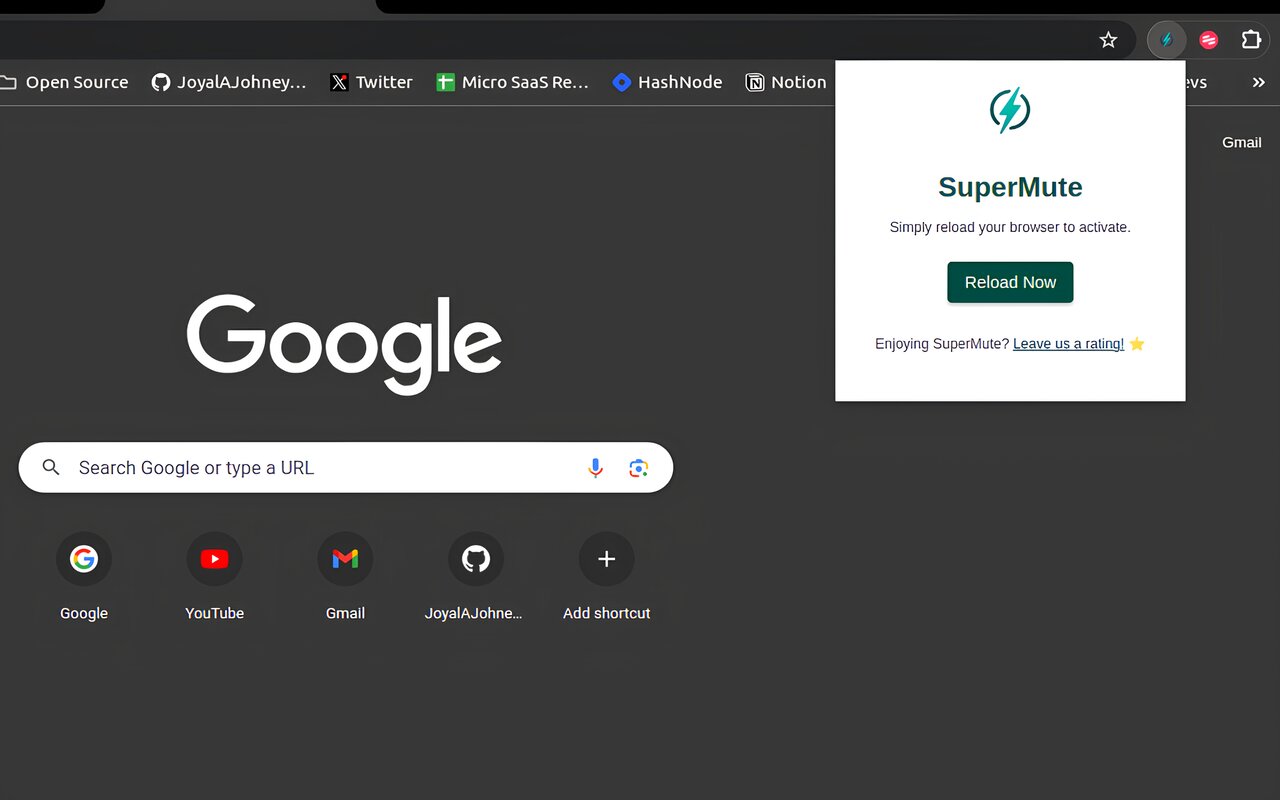Click the SuperMute title text
This screenshot has height=800, width=1280.
(x=1010, y=187)
